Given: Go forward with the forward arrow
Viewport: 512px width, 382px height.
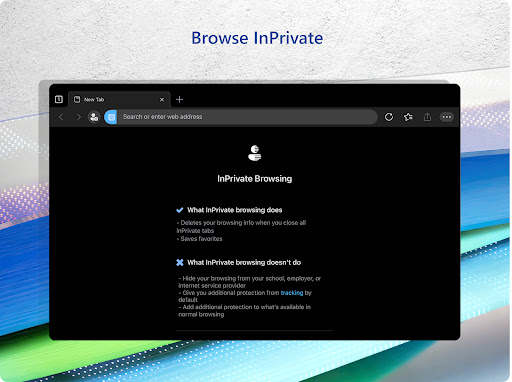Looking at the screenshot, I should click(x=79, y=117).
